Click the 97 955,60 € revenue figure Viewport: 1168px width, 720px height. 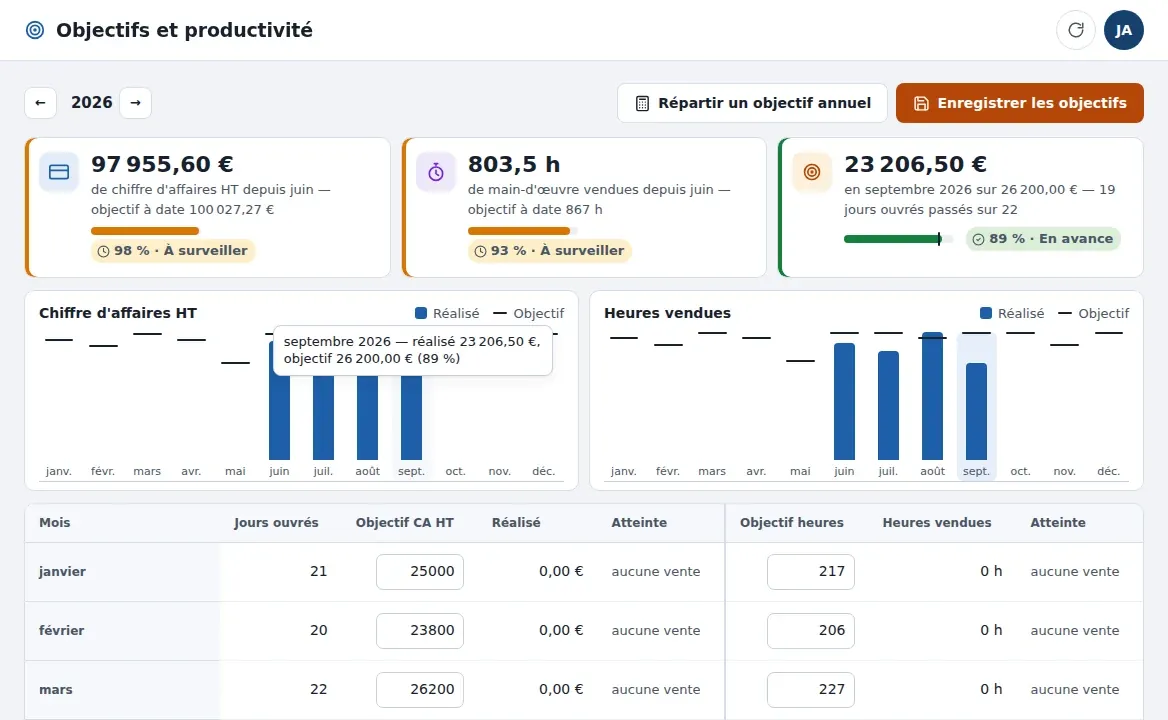click(x=162, y=164)
